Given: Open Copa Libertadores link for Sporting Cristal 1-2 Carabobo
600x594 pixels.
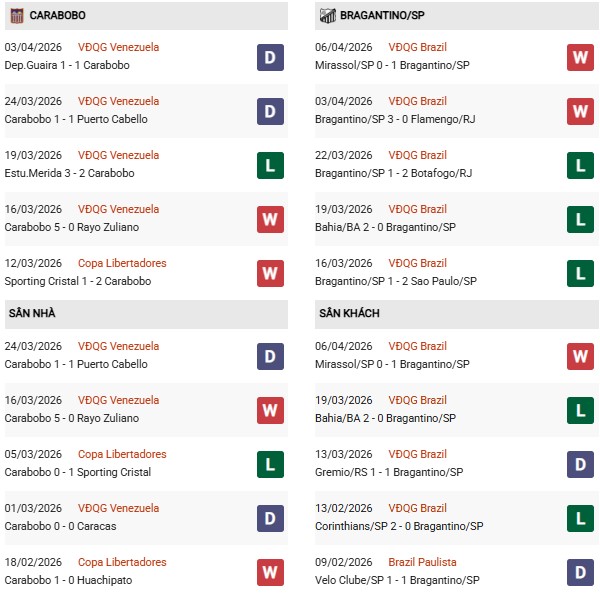Looking at the screenshot, I should pos(122,263).
